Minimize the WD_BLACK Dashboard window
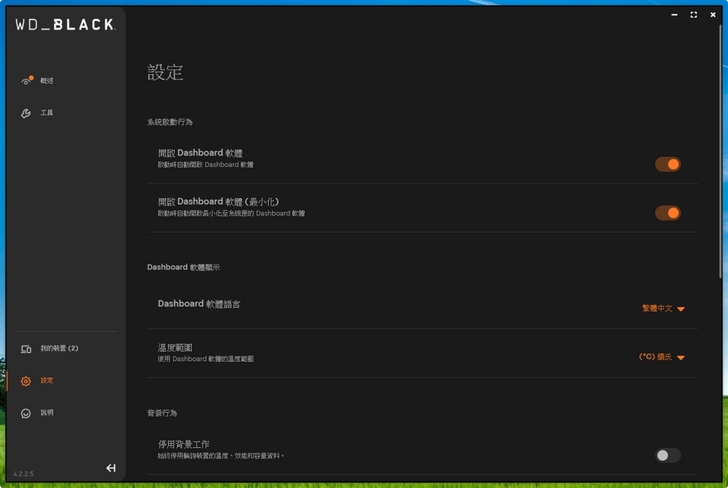 [674, 15]
